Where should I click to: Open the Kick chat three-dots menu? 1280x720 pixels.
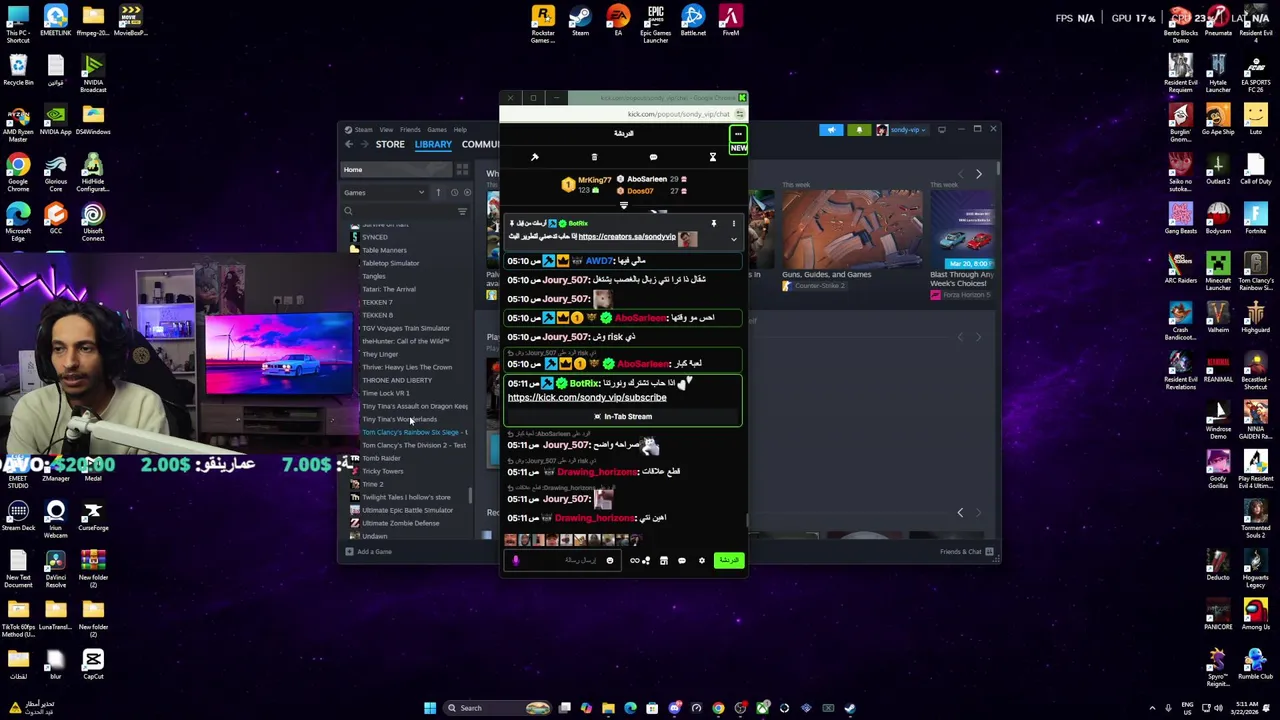[x=738, y=133]
